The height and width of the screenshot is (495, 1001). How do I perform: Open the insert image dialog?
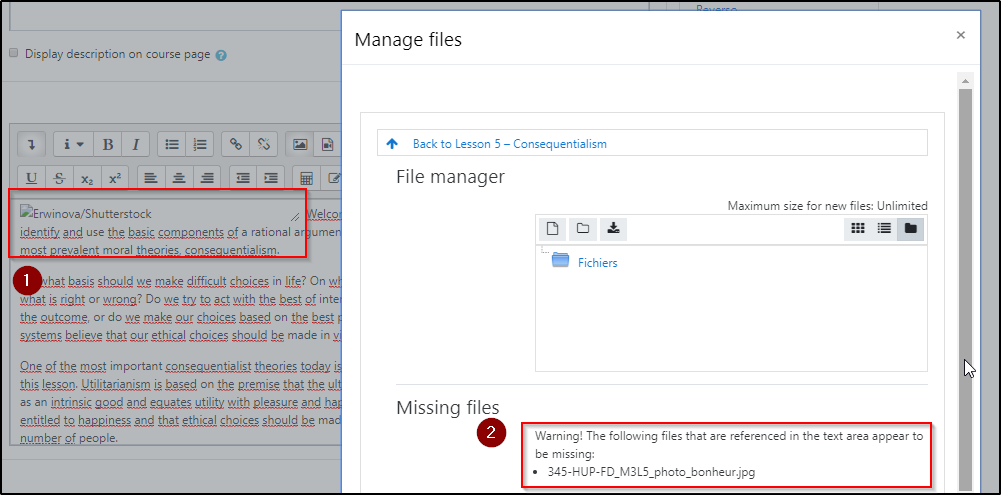click(x=299, y=144)
